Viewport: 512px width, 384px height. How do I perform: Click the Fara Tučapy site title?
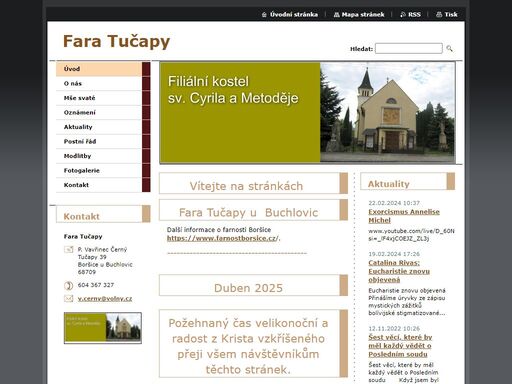pyautogui.click(x=116, y=41)
